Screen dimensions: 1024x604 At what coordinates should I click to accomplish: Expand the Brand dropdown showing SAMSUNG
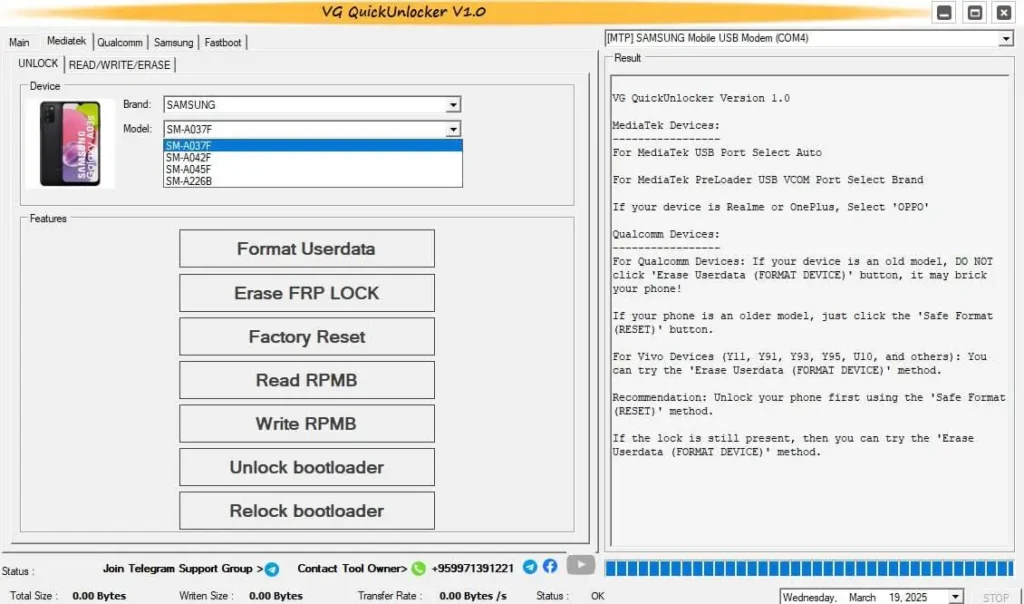[453, 105]
